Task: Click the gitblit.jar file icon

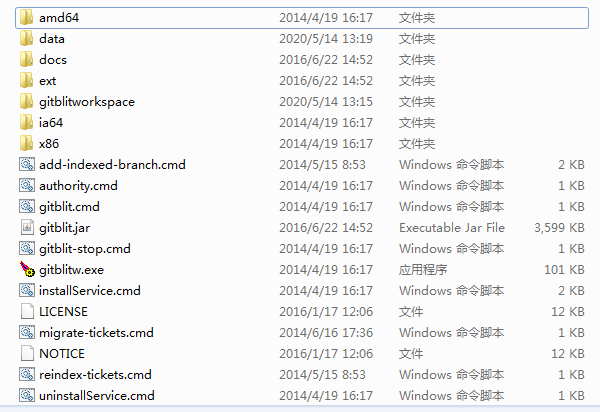Action: (27, 228)
